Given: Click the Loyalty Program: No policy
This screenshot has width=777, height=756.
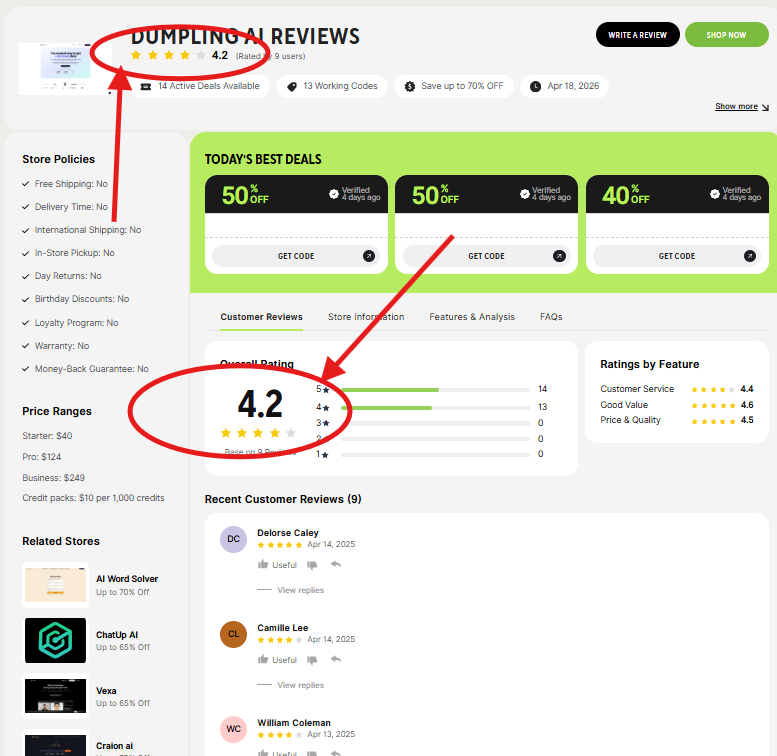Looking at the screenshot, I should click(x=70, y=323).
